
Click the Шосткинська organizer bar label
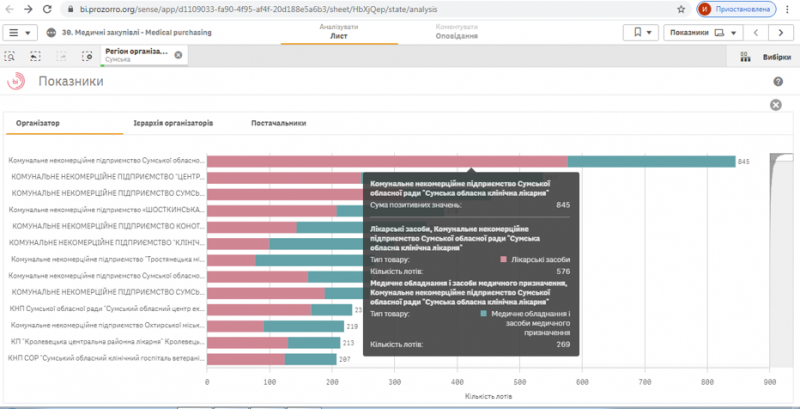(x=107, y=210)
